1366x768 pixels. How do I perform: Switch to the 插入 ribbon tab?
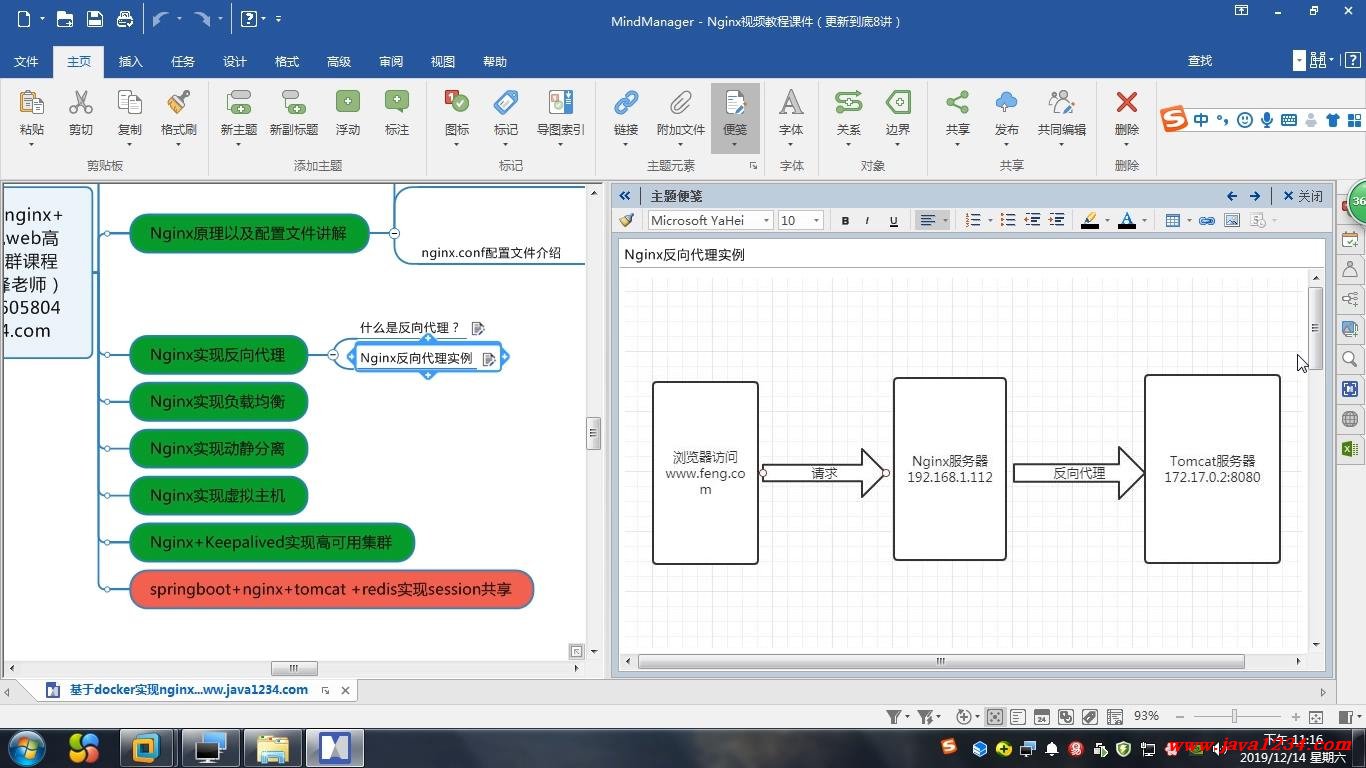[x=131, y=62]
